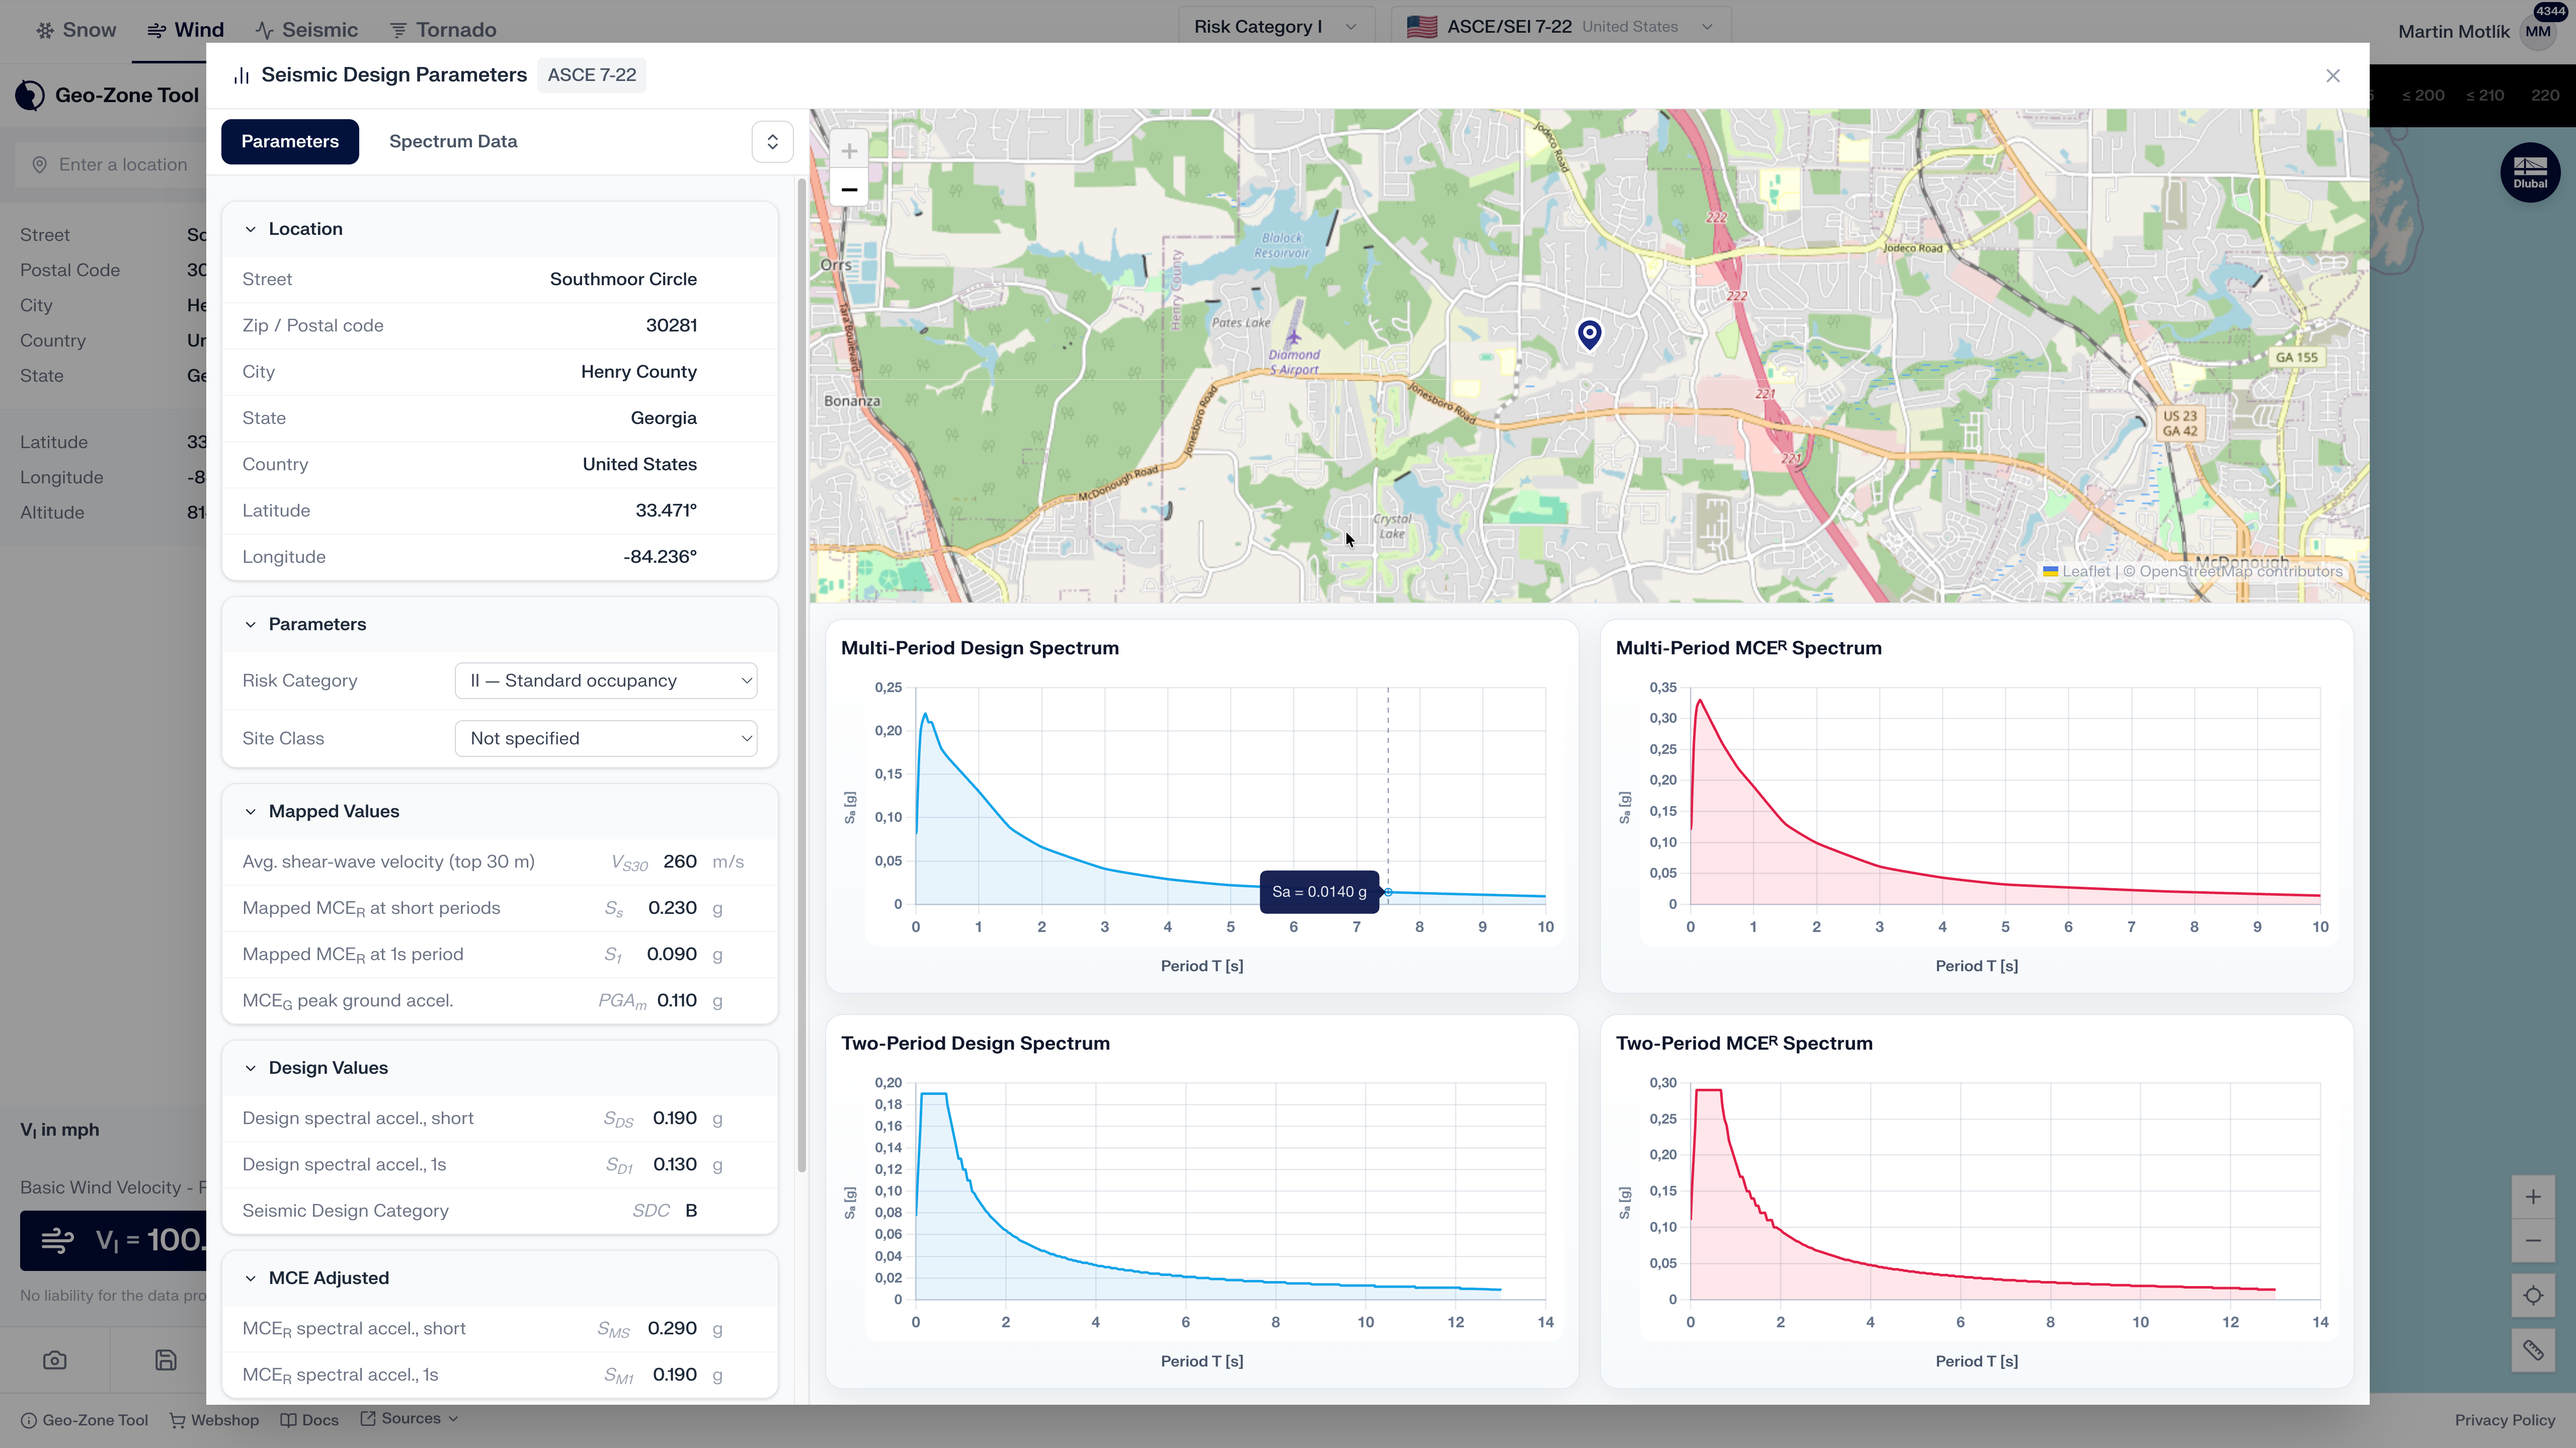Click the Dlubal logo button

2530,172
